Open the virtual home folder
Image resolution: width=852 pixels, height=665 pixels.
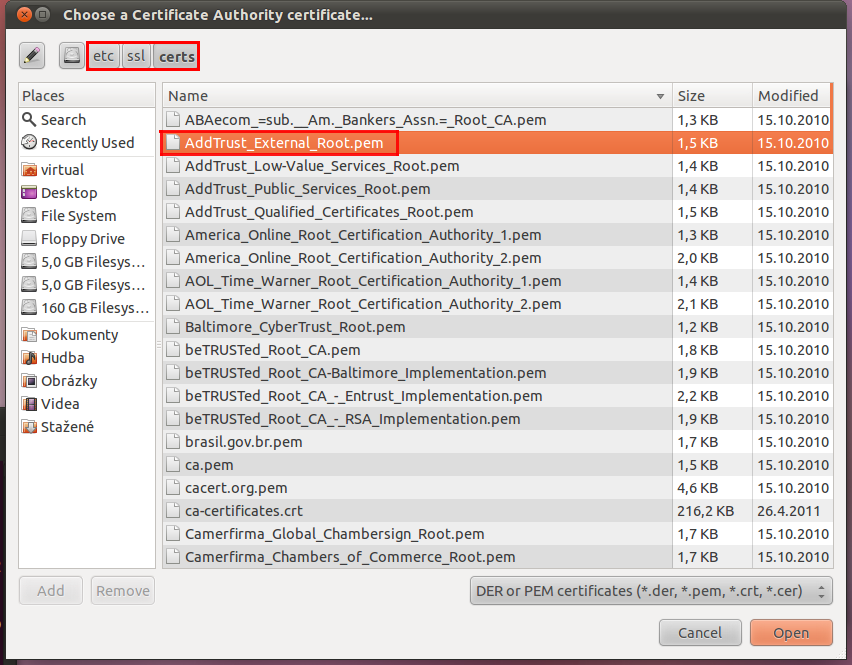(62, 170)
